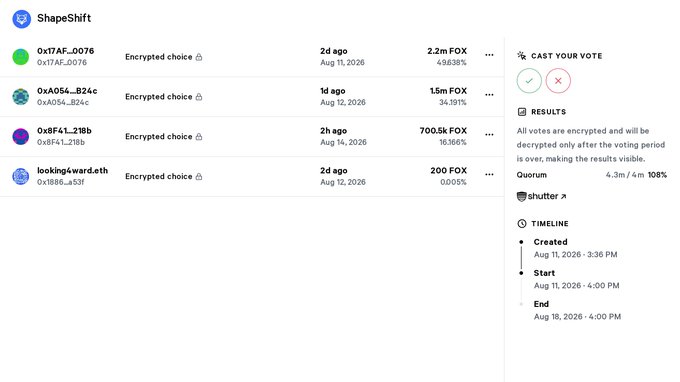Click the purple avatar of 0x8F41...218b
Screen dimensions: 680x382
20,137
